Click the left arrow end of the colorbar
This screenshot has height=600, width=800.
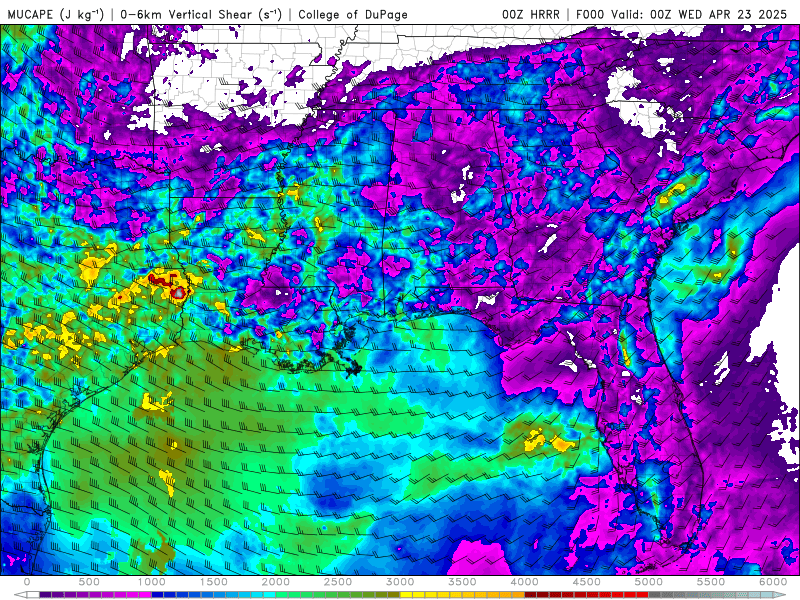coord(20,595)
